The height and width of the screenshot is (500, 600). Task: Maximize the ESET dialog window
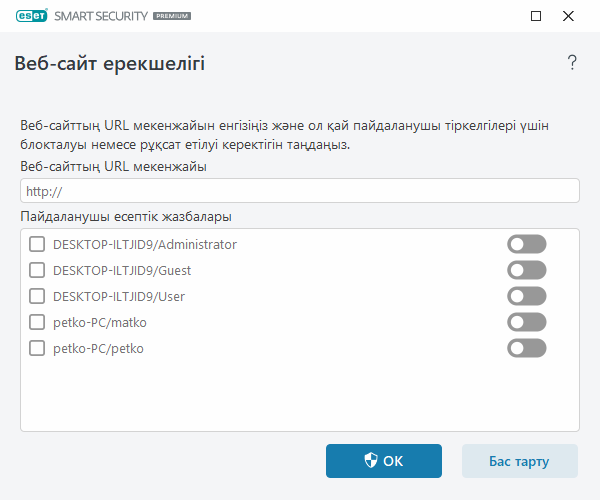[536, 17]
